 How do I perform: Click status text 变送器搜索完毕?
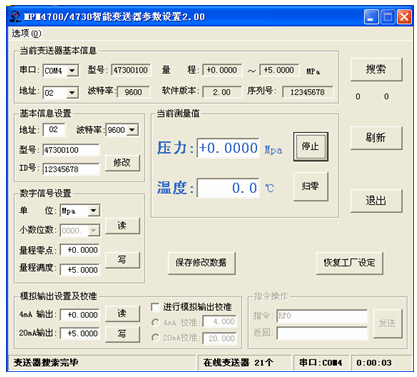coord(46,363)
